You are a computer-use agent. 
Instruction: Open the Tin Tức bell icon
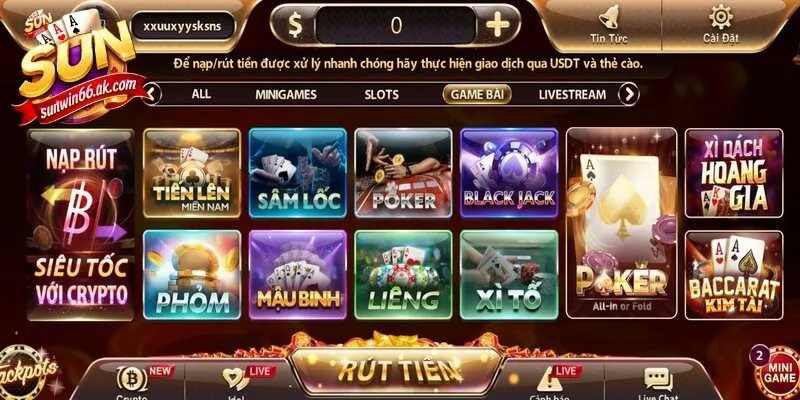pyautogui.click(x=609, y=17)
